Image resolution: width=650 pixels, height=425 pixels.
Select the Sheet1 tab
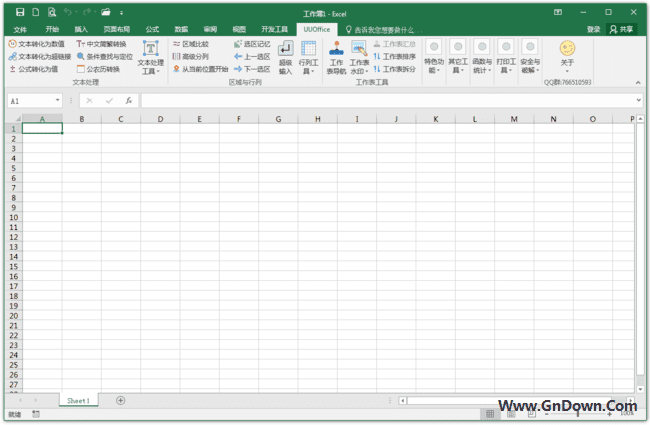click(x=78, y=401)
